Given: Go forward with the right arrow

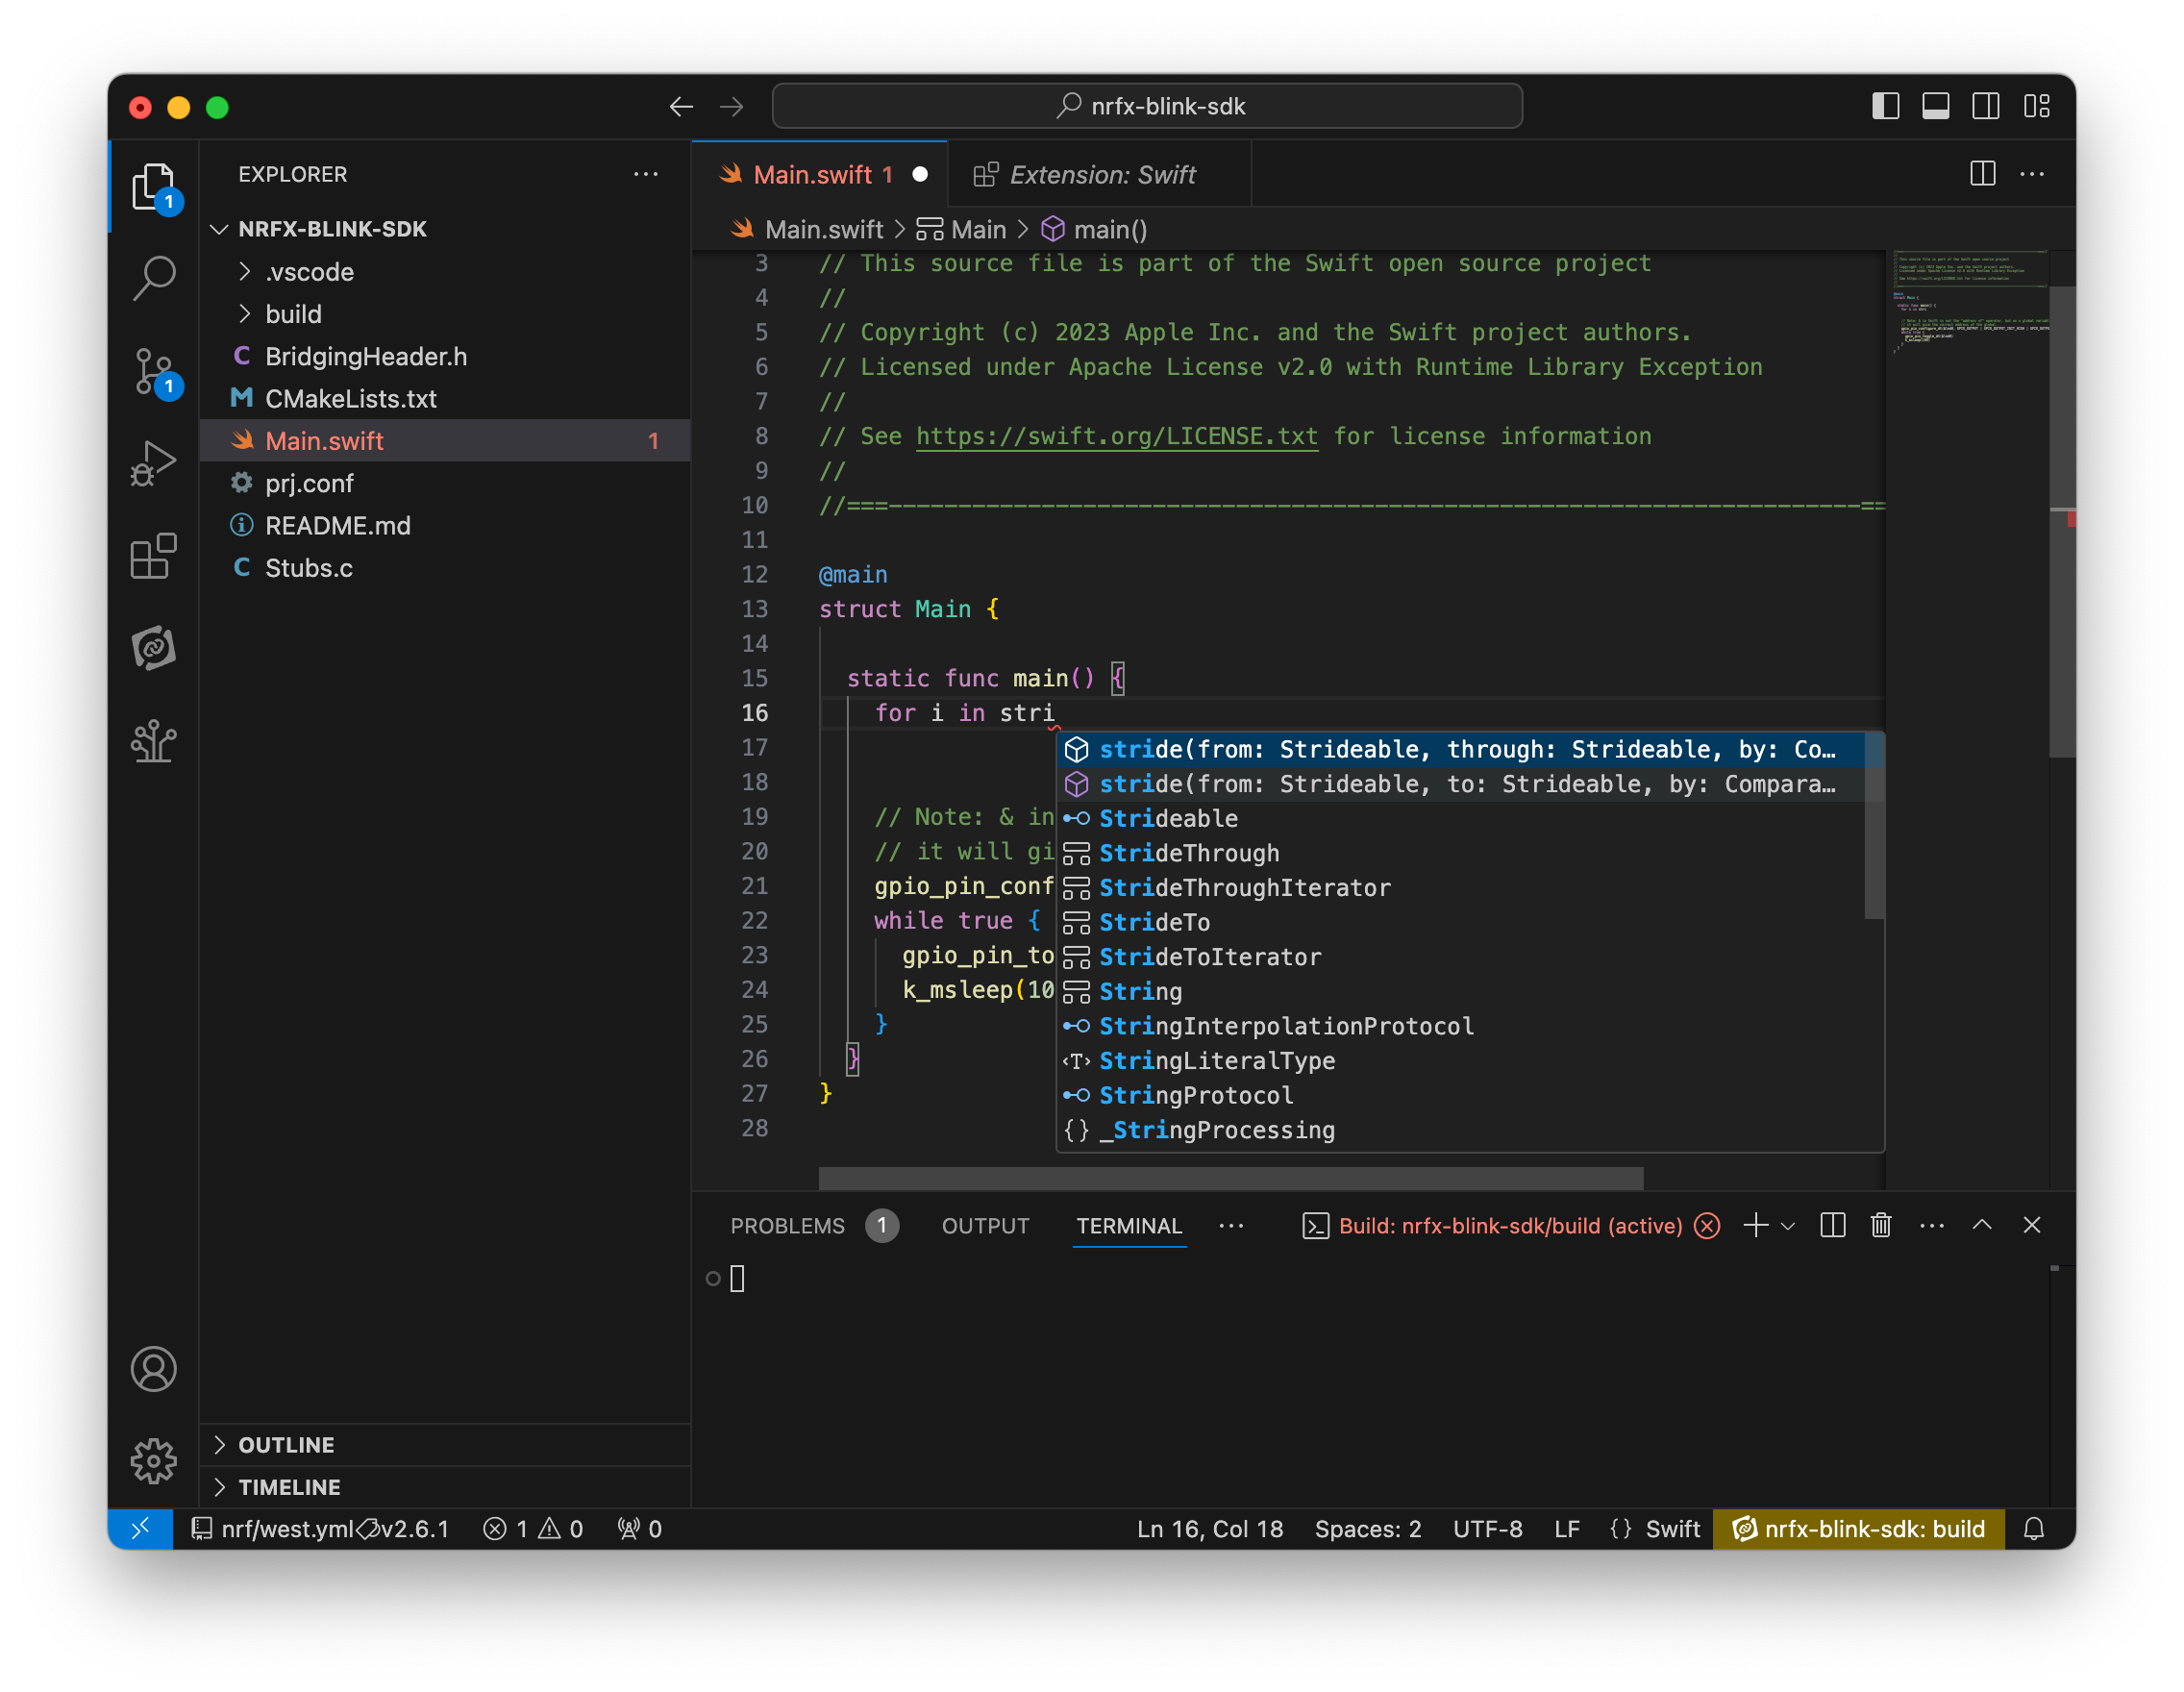Looking at the screenshot, I should coord(732,106).
